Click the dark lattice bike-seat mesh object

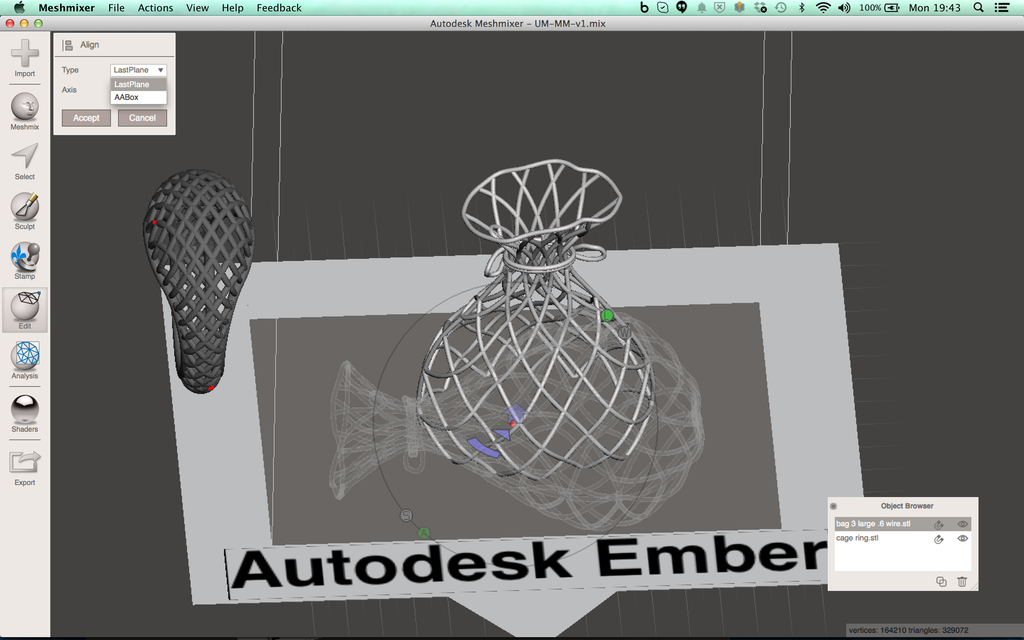tap(199, 280)
